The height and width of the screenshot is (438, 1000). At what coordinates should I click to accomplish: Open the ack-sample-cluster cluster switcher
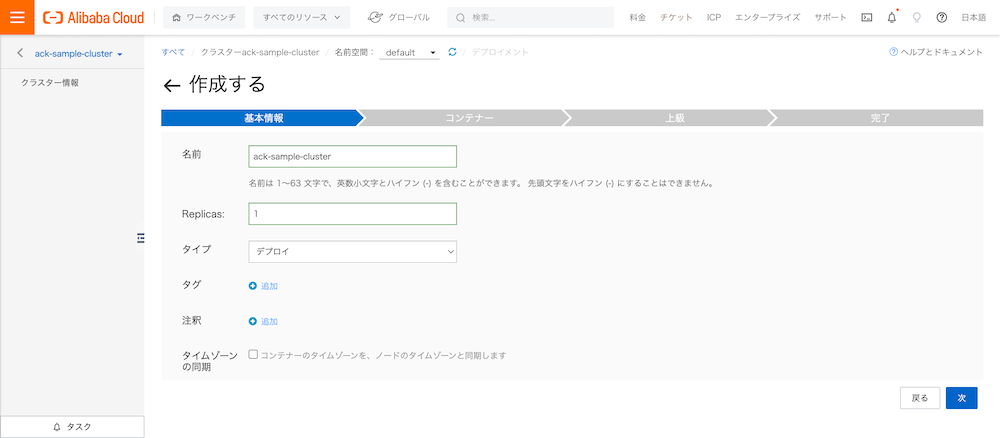pos(78,53)
